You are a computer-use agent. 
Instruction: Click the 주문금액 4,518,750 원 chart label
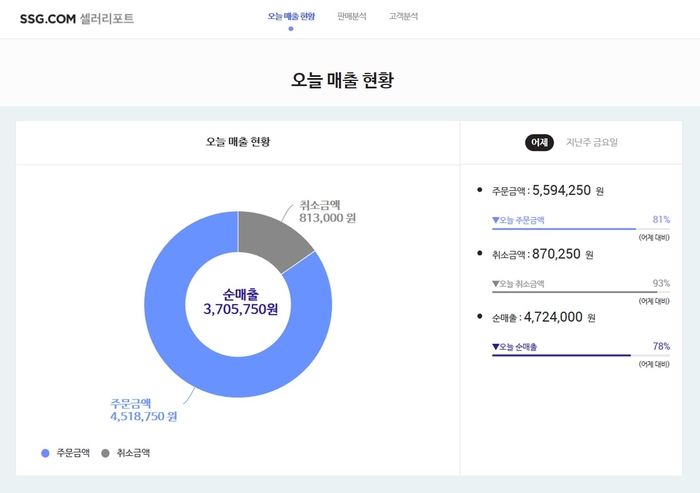(x=143, y=410)
